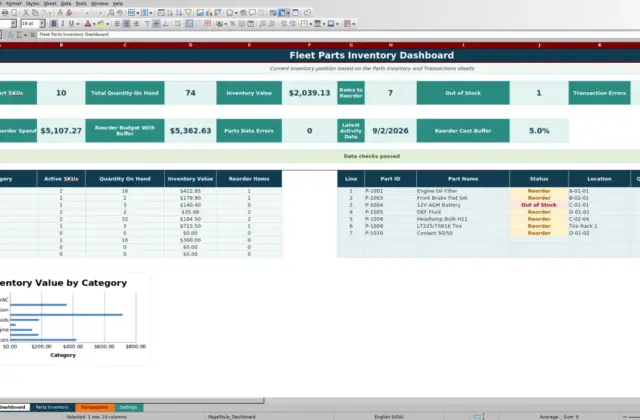Open the font color dropdown arrow
This screenshot has width=640, height=420.
pyautogui.click(x=94, y=24)
